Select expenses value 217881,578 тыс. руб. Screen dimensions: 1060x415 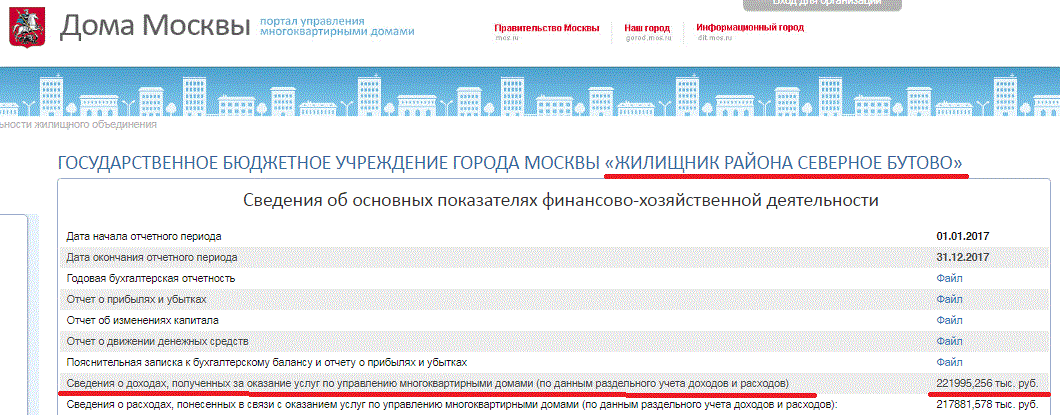(x=987, y=404)
